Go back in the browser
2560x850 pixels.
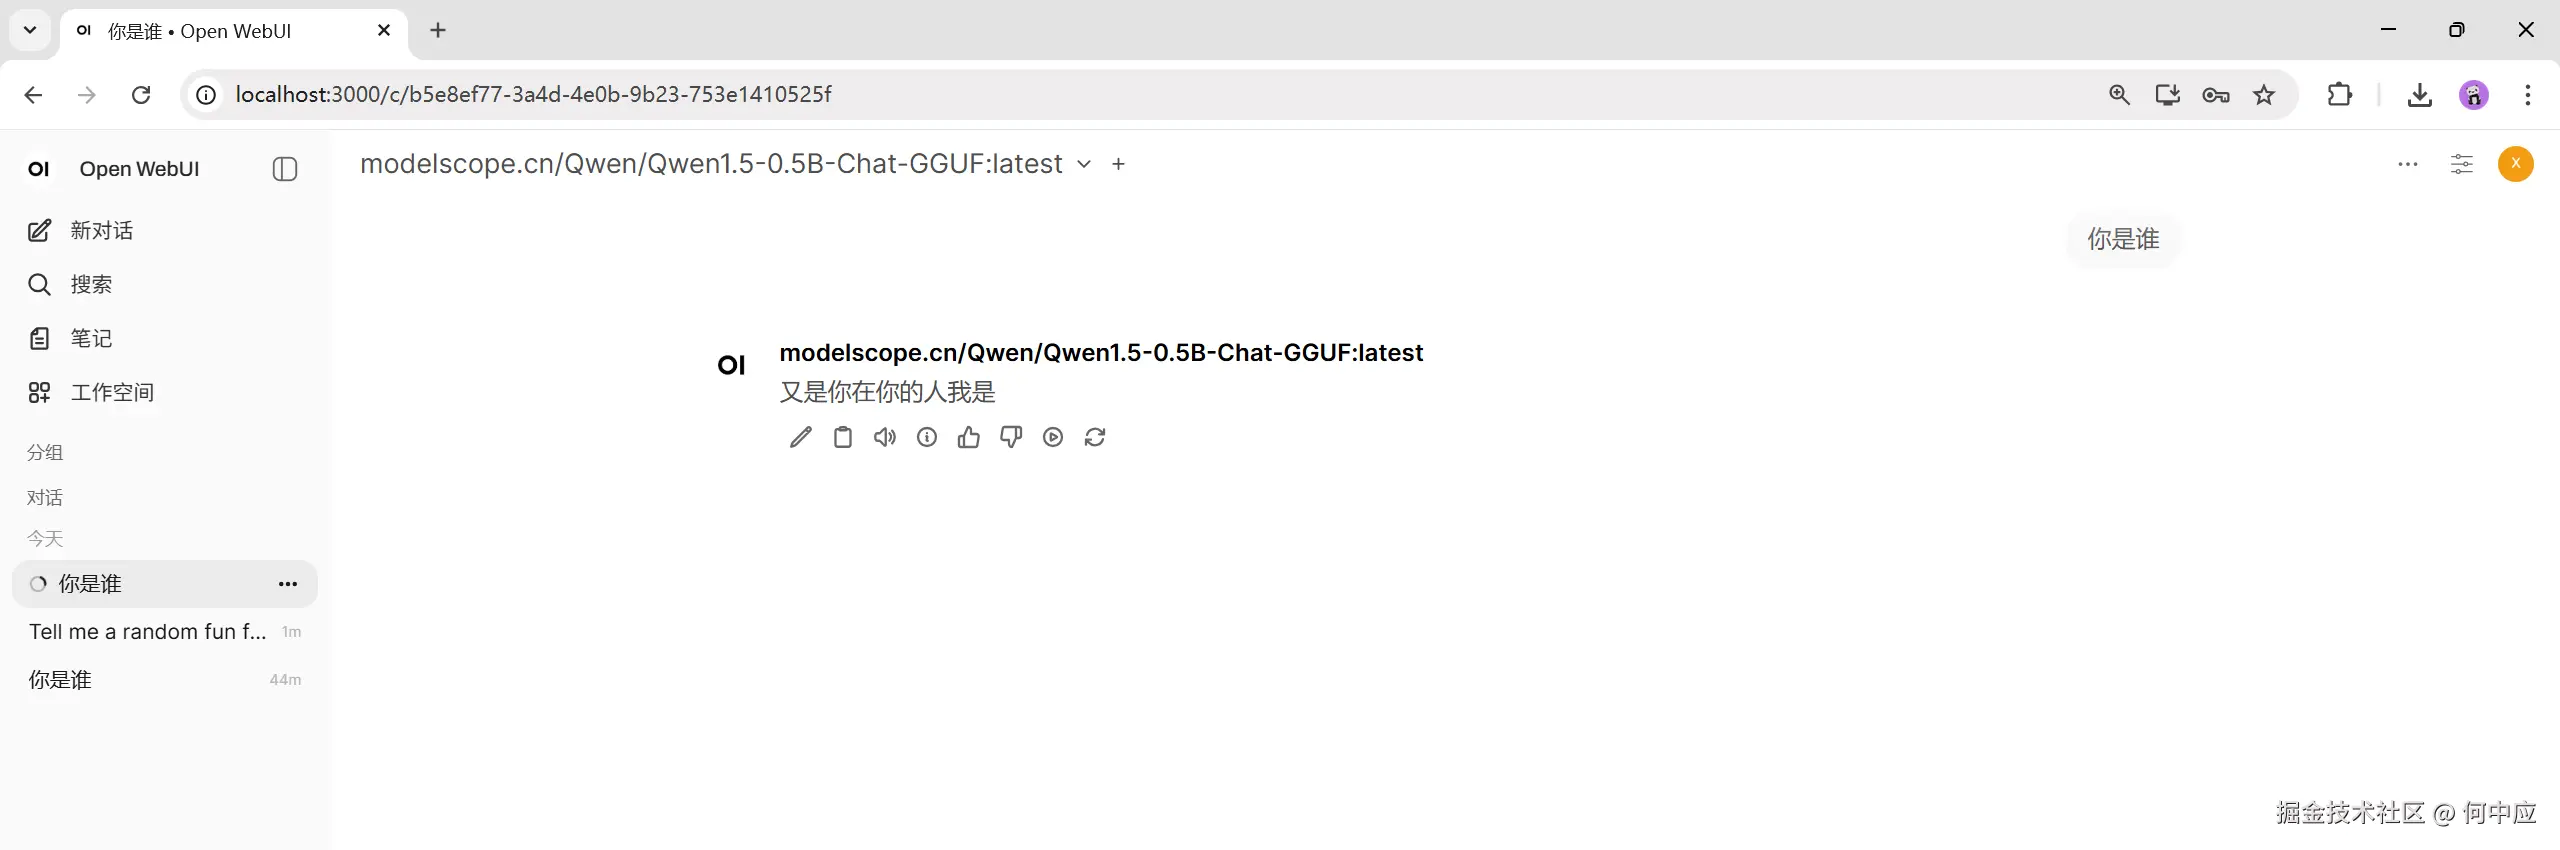tap(33, 95)
